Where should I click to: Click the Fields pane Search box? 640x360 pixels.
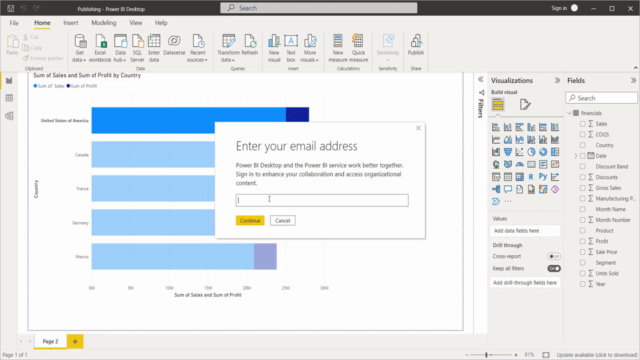point(602,98)
